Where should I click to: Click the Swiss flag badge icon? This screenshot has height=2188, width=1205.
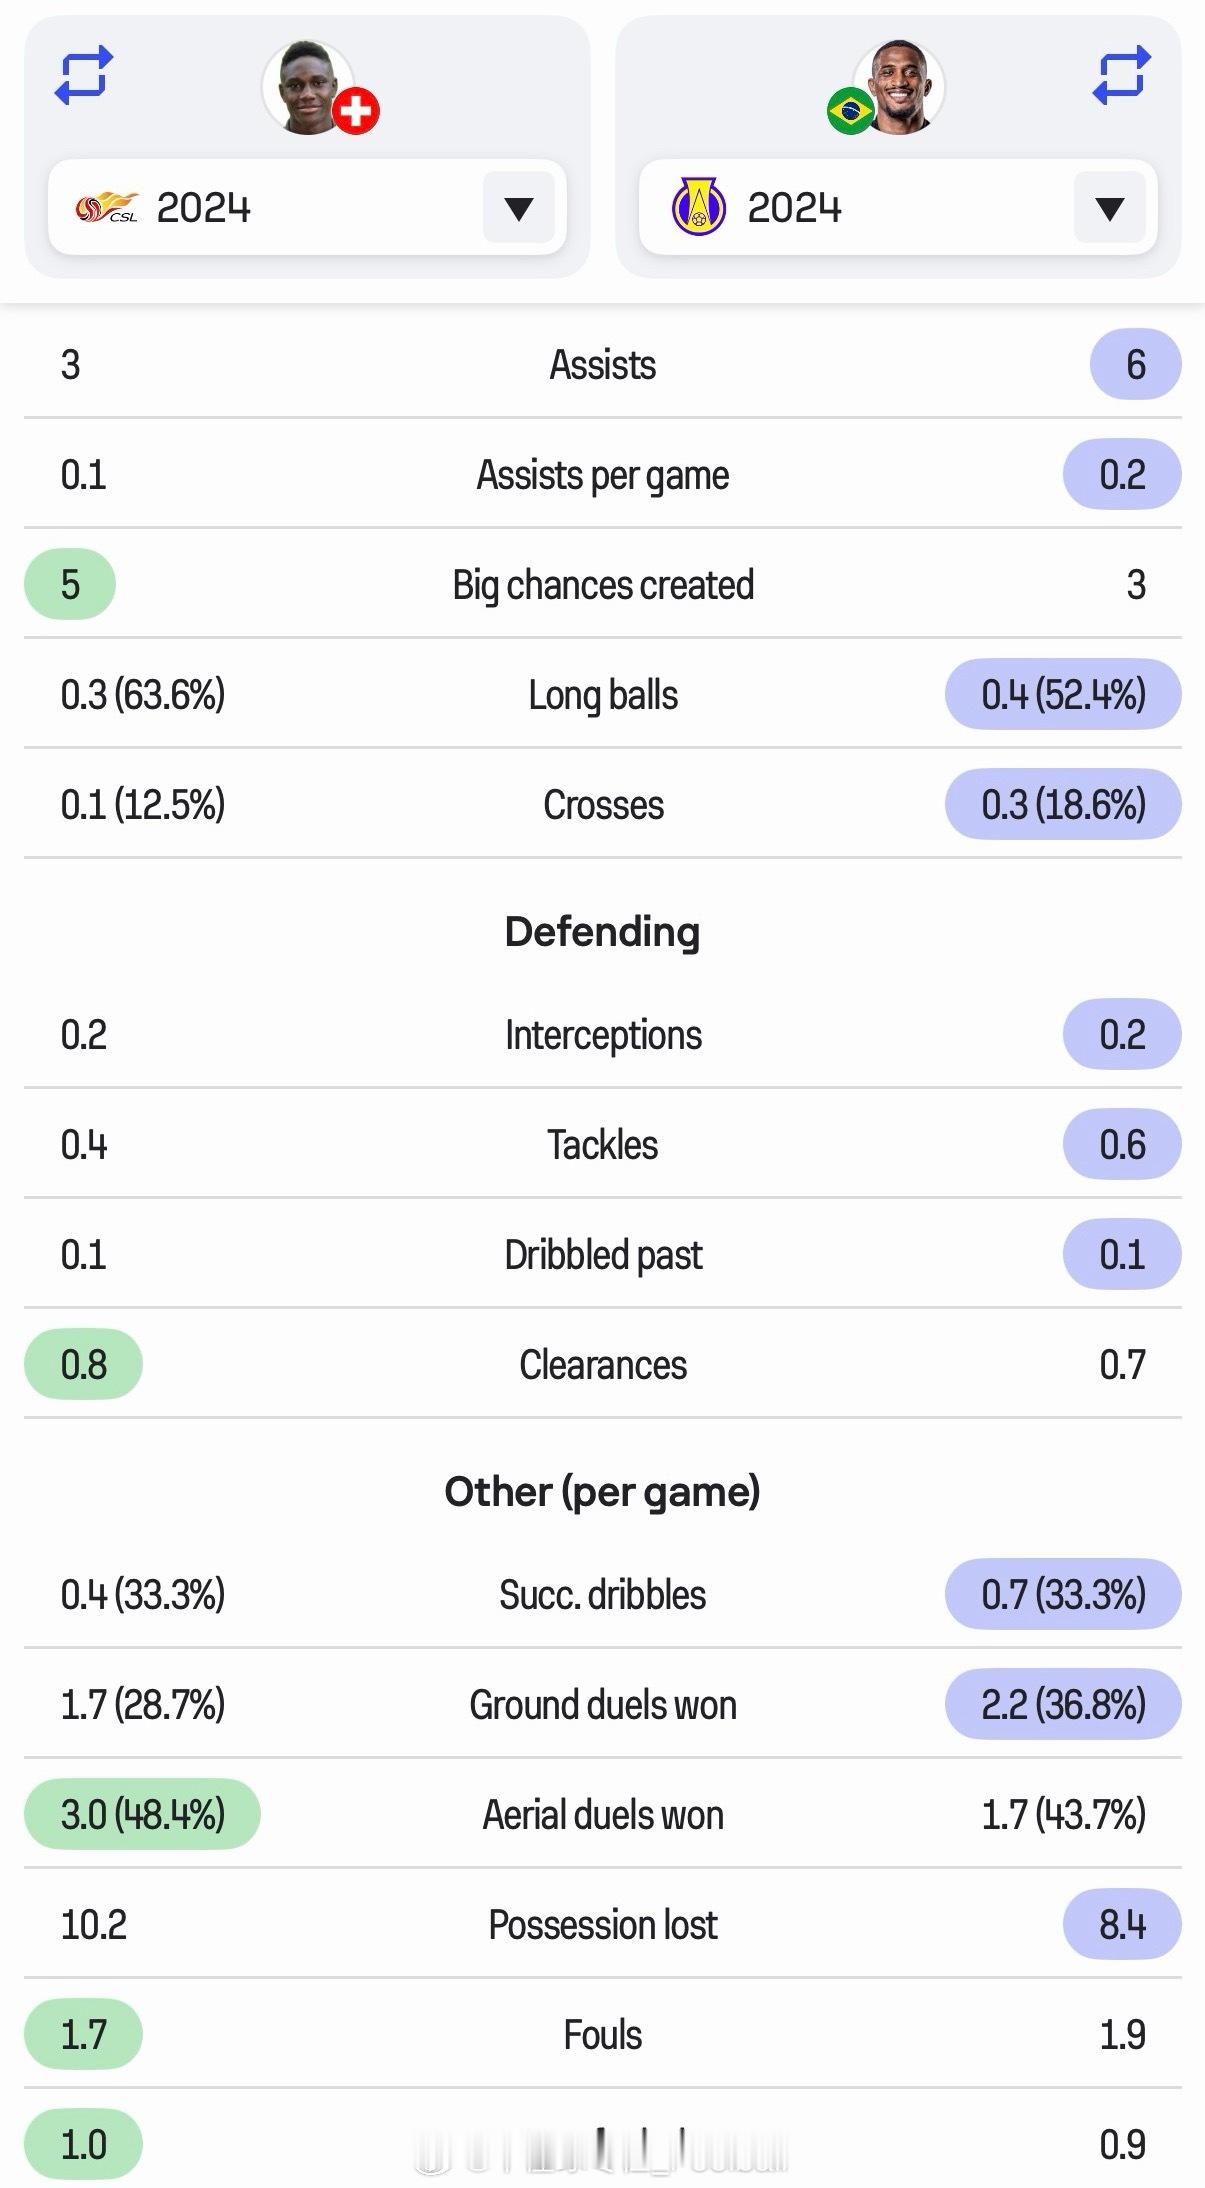coord(356,111)
